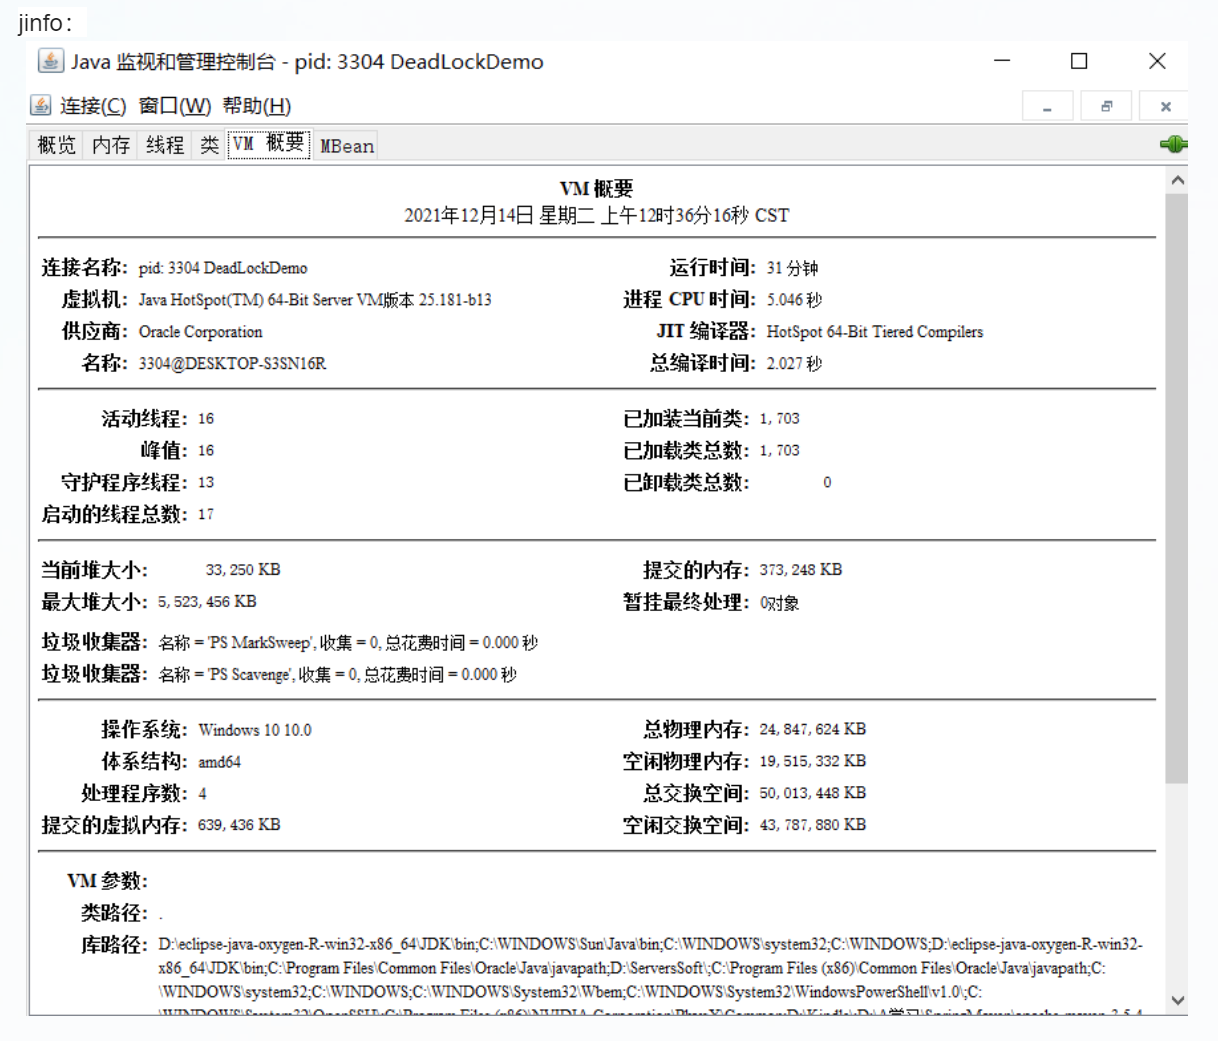Open the 帮助(H) menu
The width and height of the screenshot is (1218, 1041).
pos(257,106)
